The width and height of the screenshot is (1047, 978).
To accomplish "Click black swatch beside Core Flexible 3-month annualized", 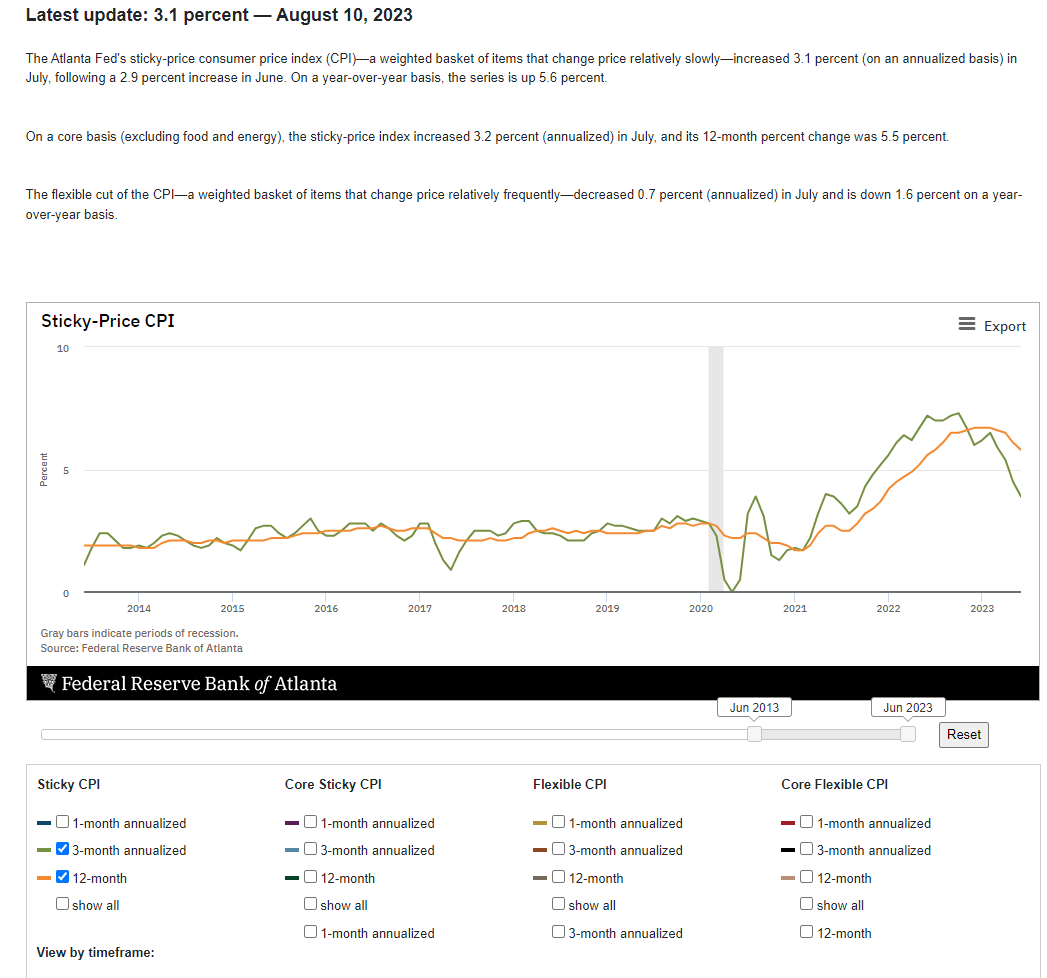I will point(788,850).
